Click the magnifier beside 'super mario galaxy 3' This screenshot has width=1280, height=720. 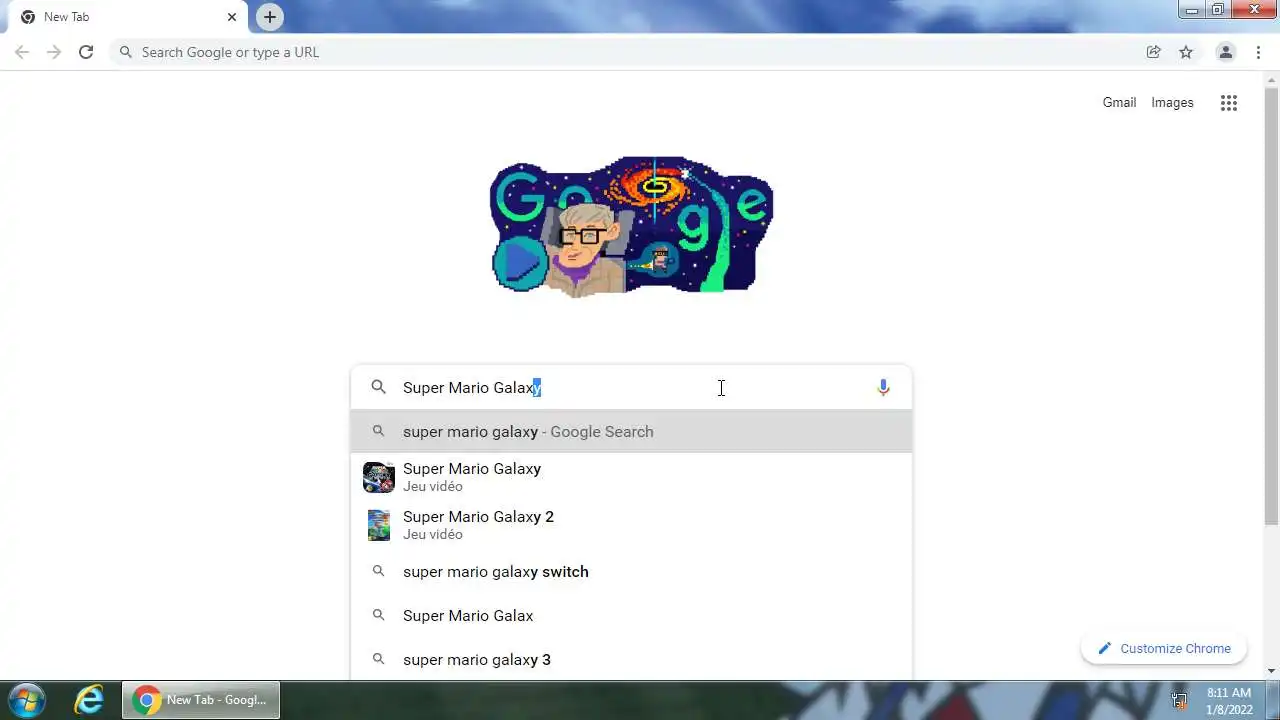[x=378, y=659]
